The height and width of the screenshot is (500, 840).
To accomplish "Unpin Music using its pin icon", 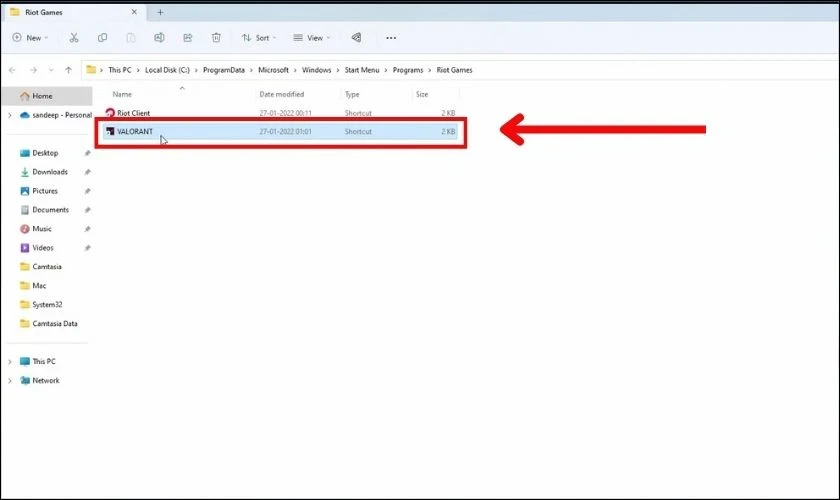I will (87, 229).
